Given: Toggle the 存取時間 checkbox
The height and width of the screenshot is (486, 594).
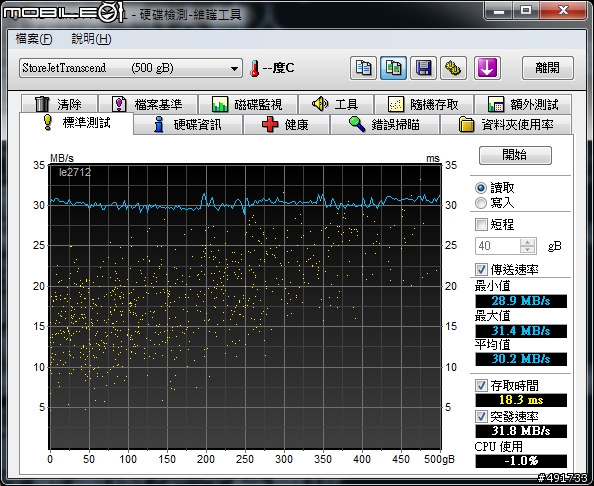Looking at the screenshot, I should tap(481, 386).
